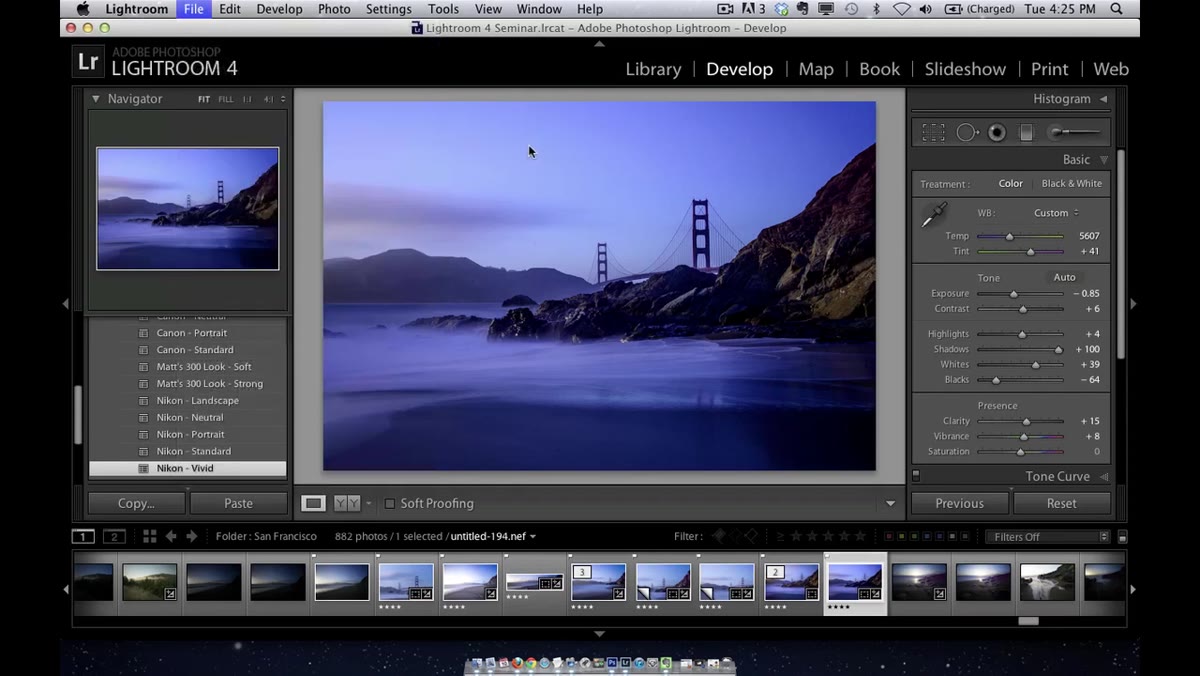This screenshot has width=1200, height=676.
Task: Click the Exposure slider handle
Action: (x=1014, y=294)
